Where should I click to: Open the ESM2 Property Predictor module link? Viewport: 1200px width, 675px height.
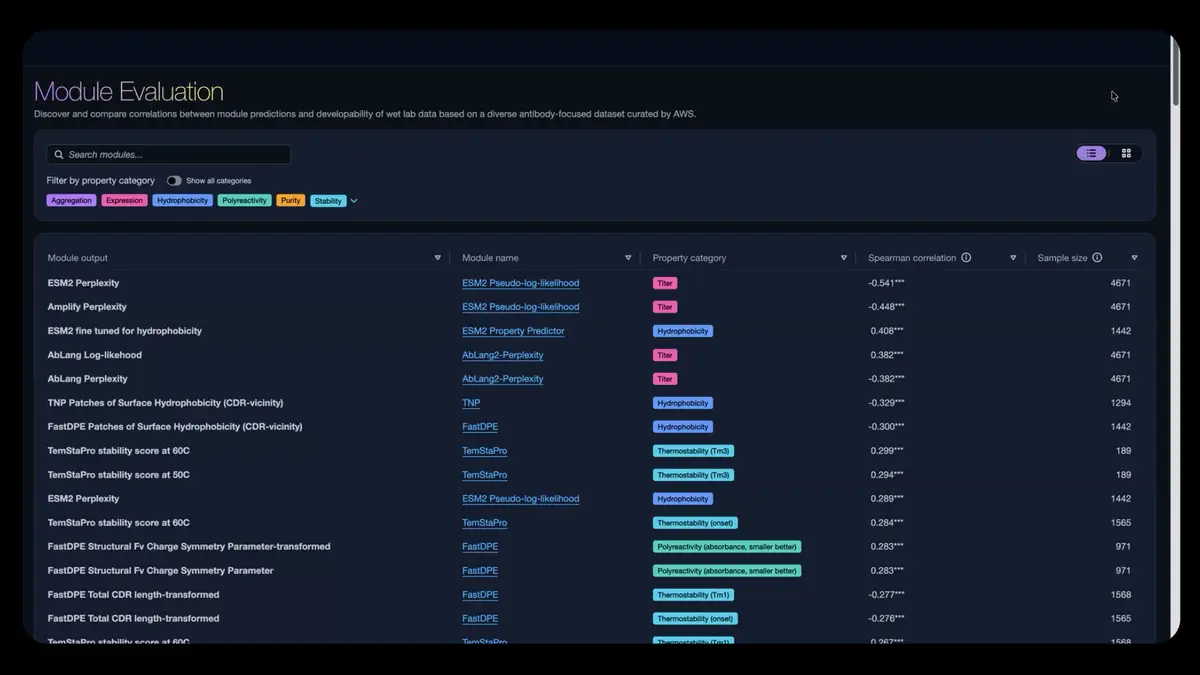(x=513, y=331)
